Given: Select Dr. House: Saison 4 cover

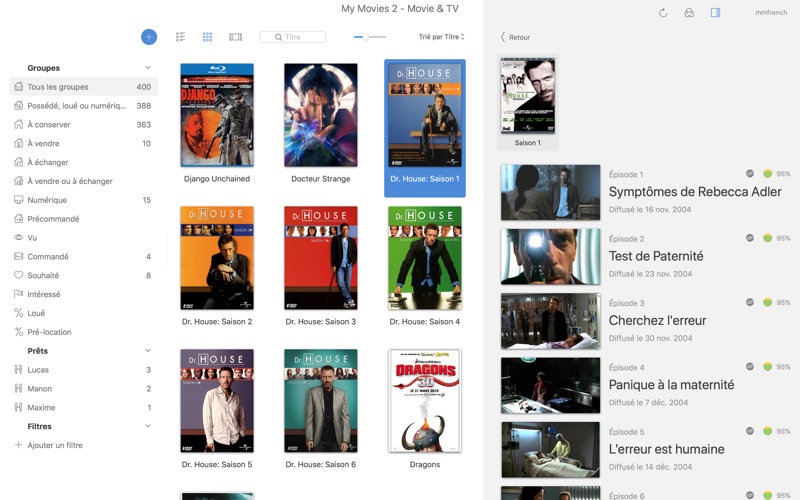Looking at the screenshot, I should (425, 258).
